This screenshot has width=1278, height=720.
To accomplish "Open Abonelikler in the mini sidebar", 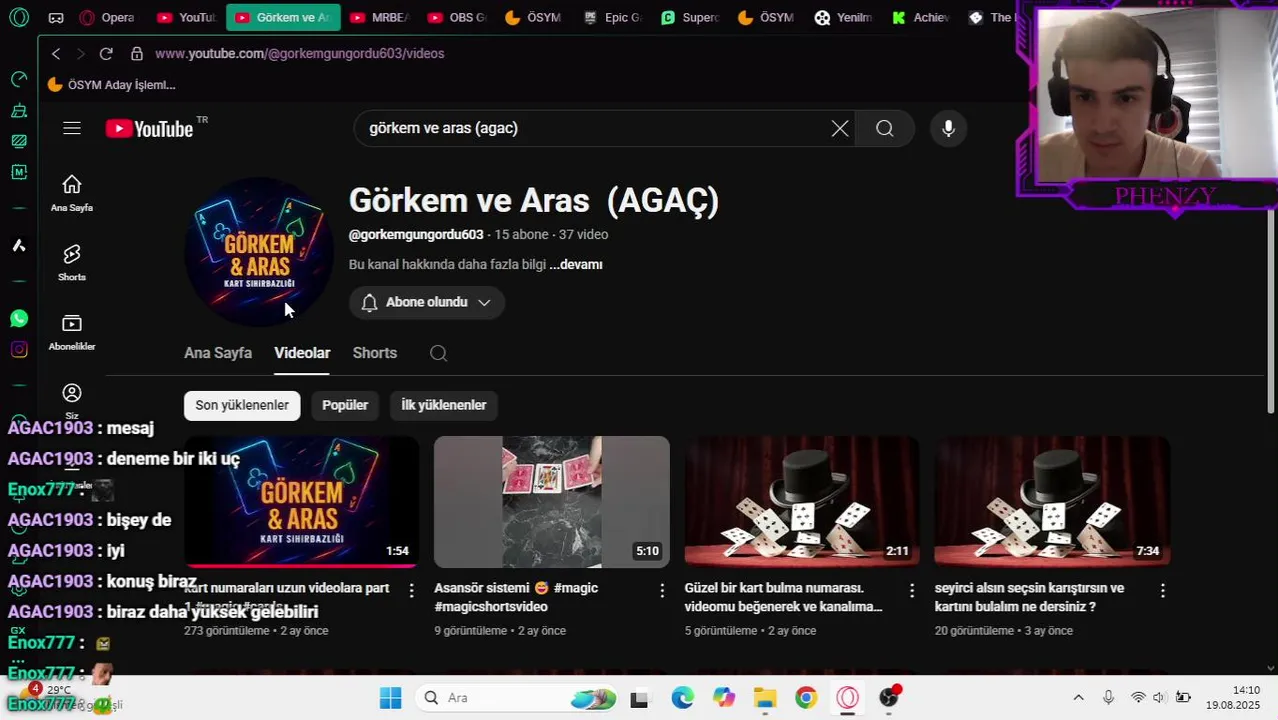I will (71, 332).
